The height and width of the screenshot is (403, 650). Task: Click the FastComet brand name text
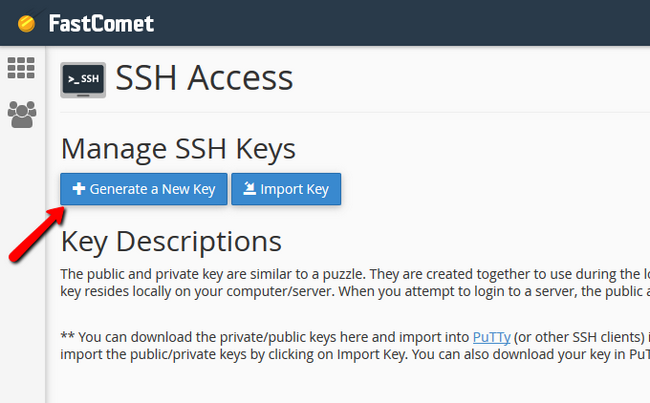(99, 23)
